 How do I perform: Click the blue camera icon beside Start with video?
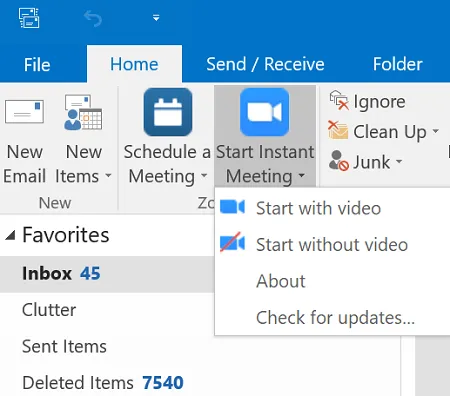click(x=233, y=207)
